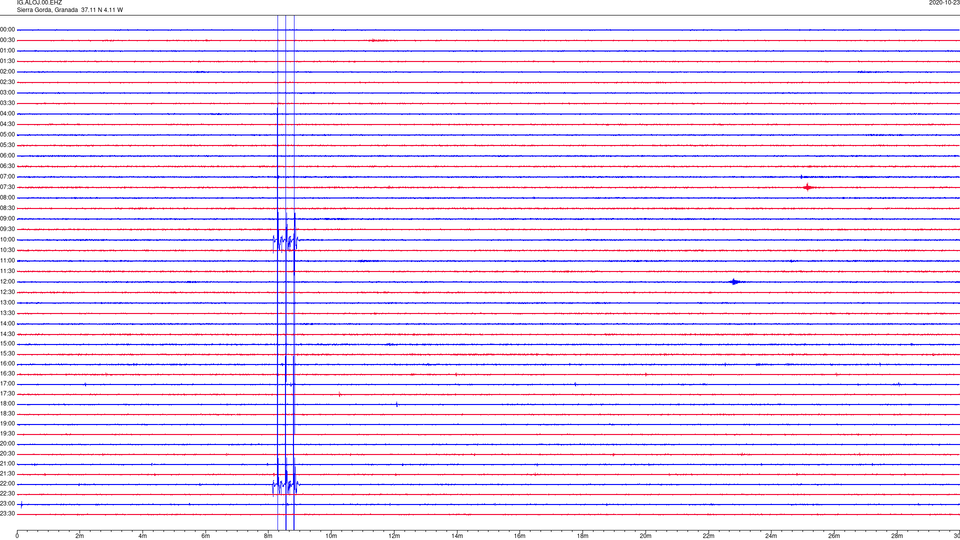The width and height of the screenshot is (960, 540).
Task: Select the 16m axis tick label
Action: 520,536
